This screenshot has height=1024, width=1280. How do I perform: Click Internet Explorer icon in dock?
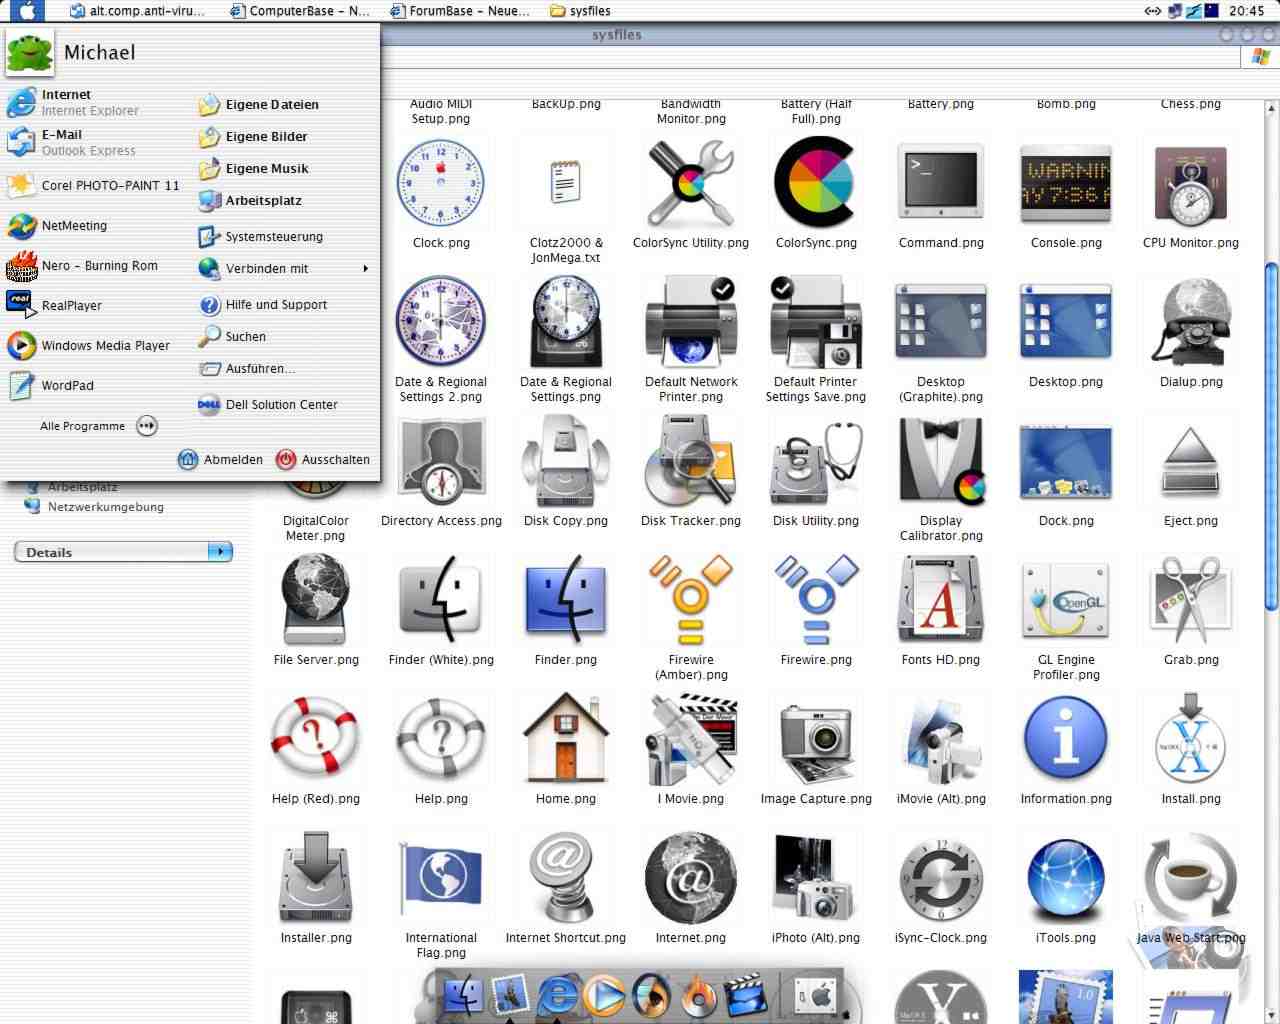[558, 996]
